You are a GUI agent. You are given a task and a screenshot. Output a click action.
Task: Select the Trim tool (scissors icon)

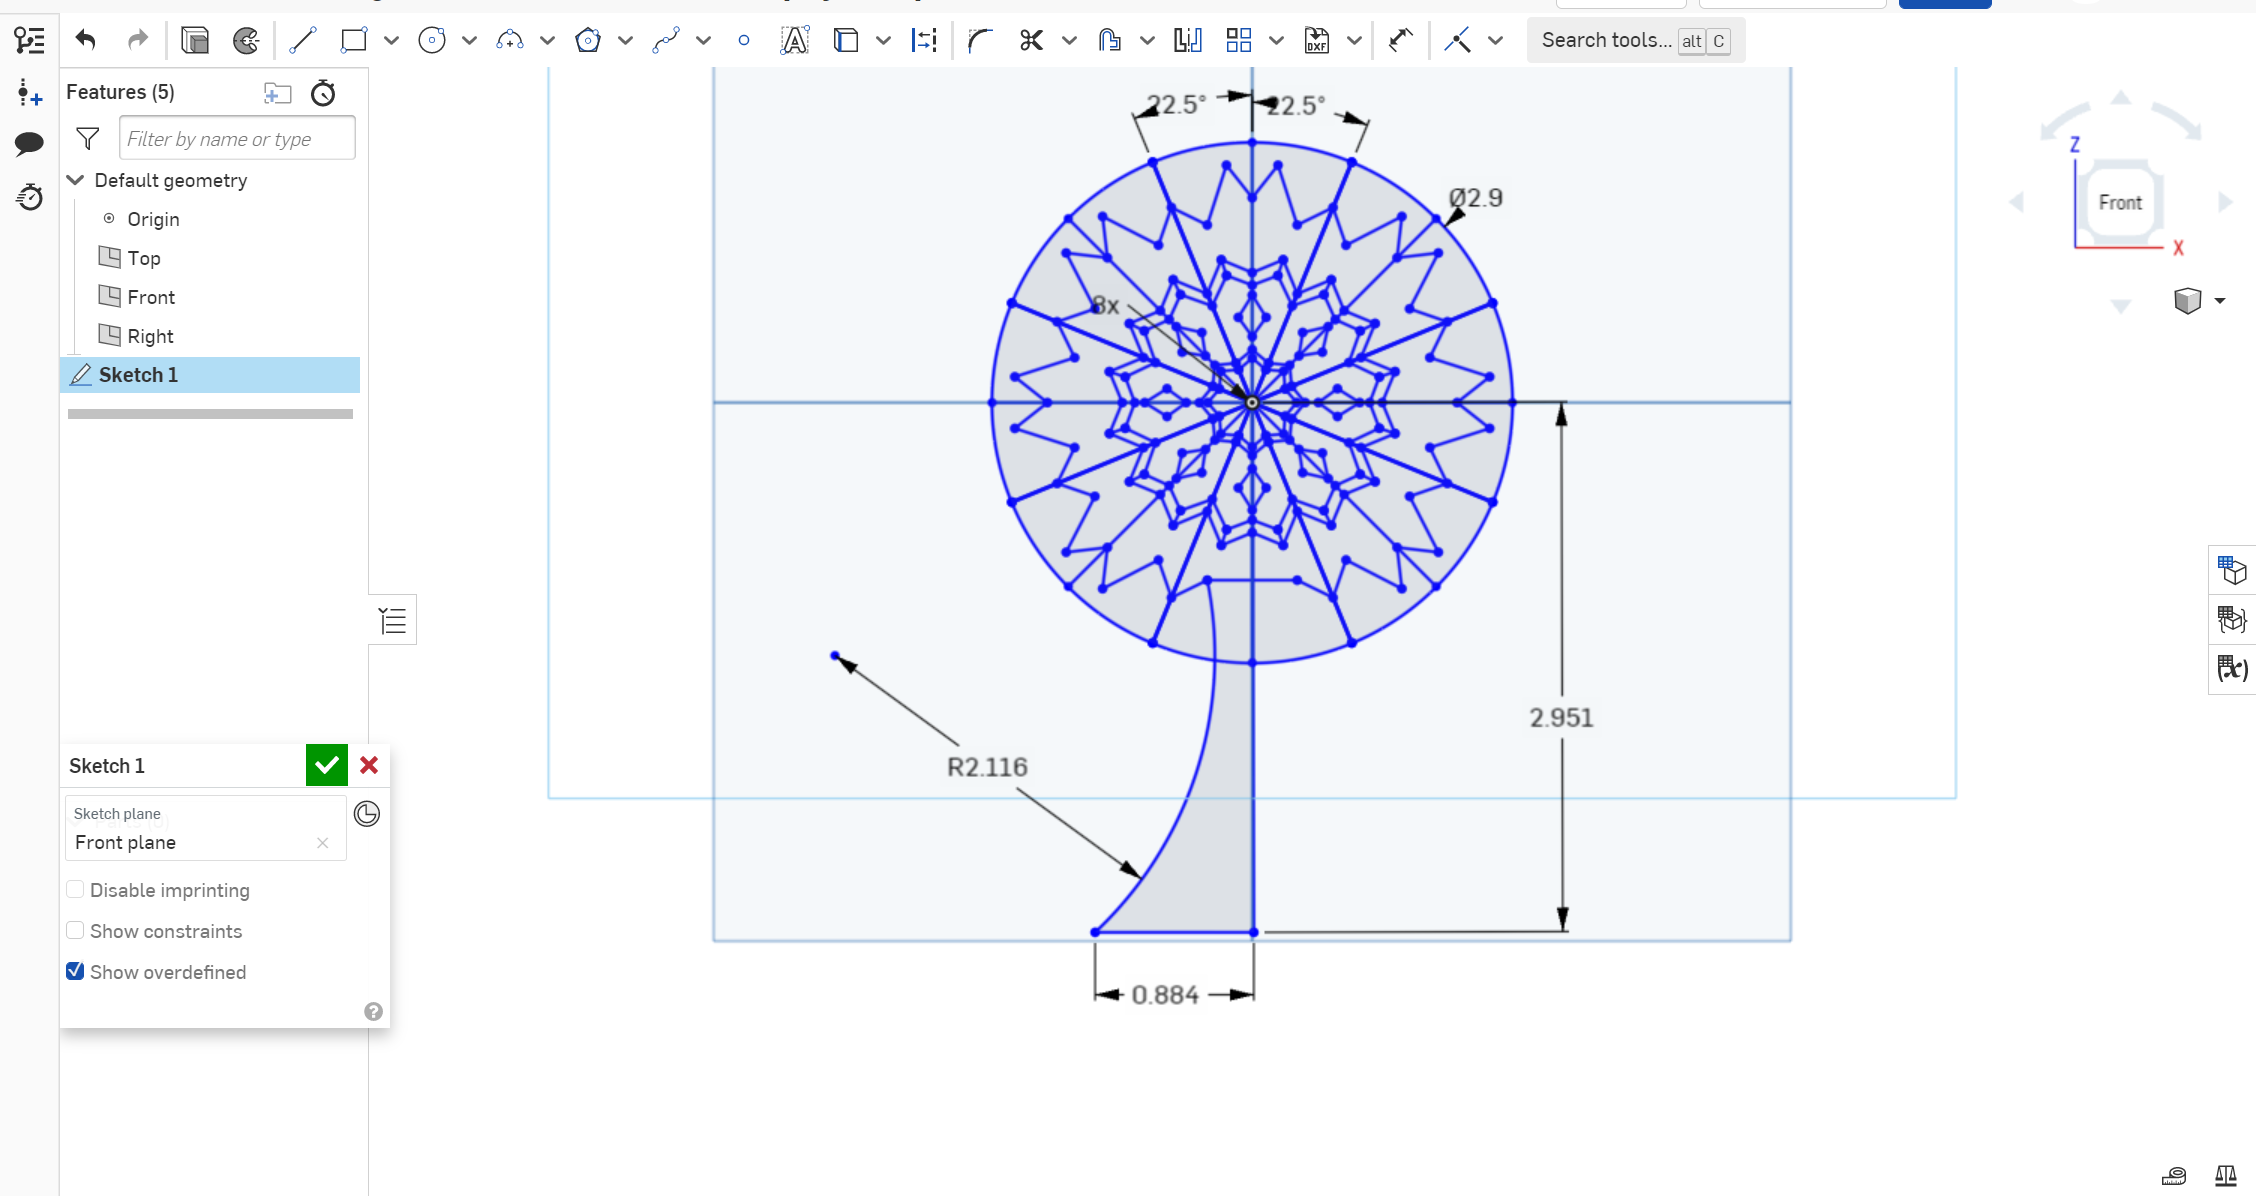click(1031, 40)
